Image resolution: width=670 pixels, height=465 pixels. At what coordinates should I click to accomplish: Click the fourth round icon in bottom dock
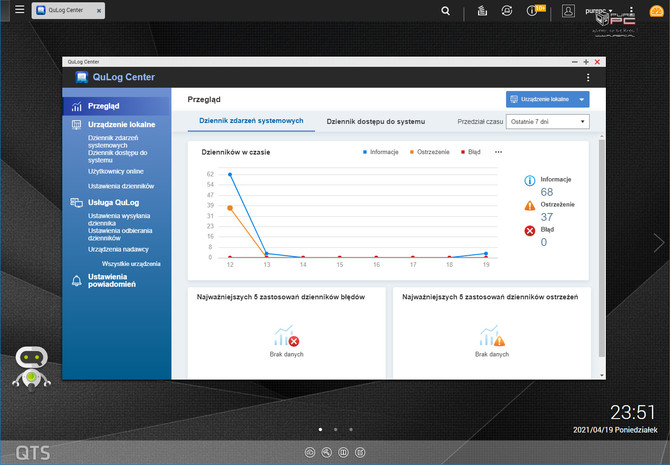coord(360,452)
